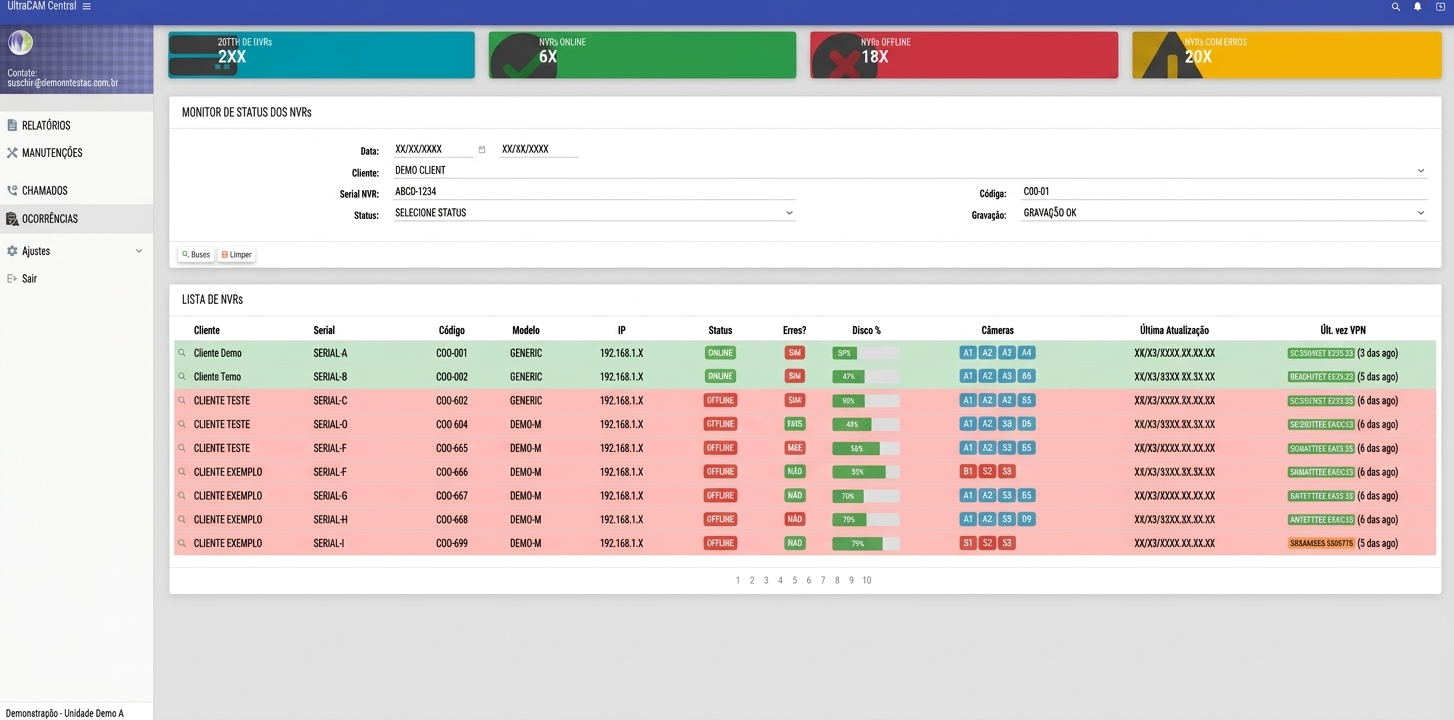Click the B1 camera badge in COO-666 row

click(967, 472)
